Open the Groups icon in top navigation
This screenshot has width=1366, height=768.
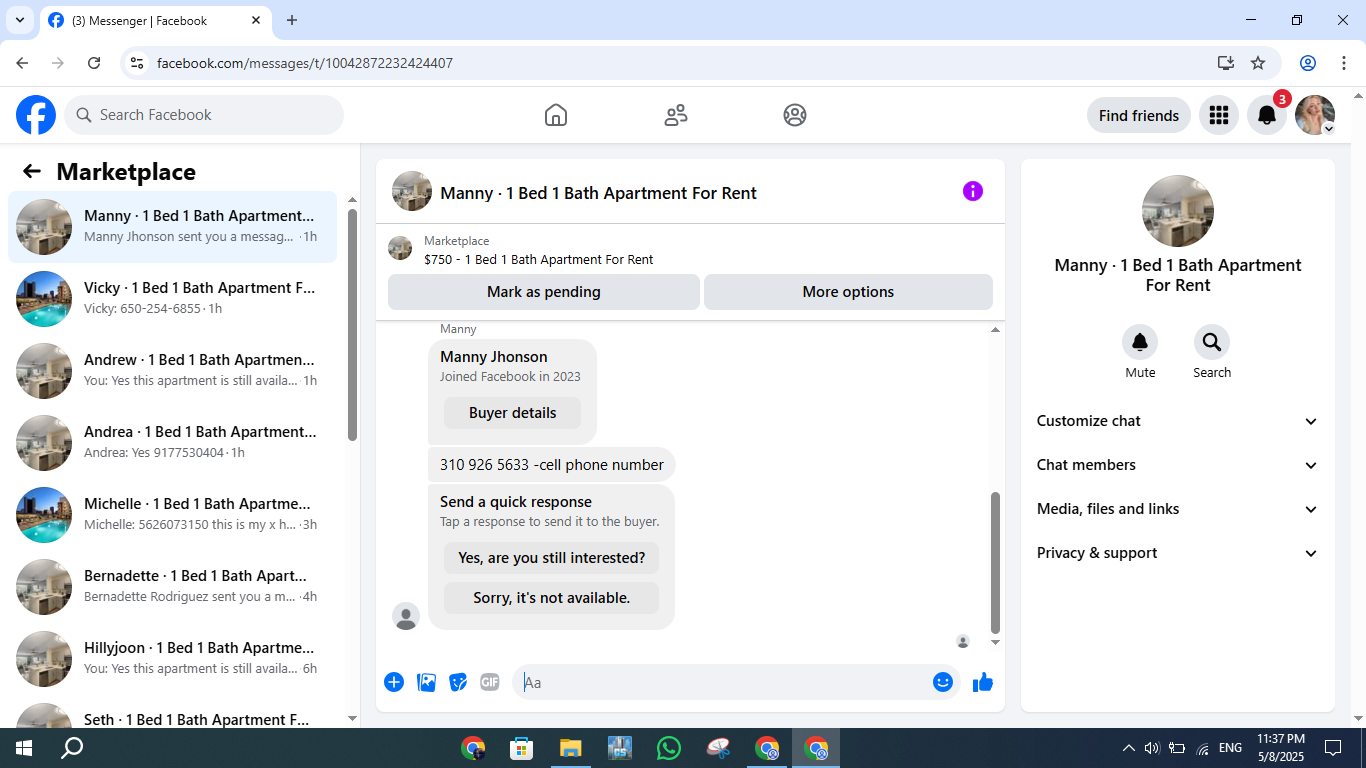click(795, 115)
